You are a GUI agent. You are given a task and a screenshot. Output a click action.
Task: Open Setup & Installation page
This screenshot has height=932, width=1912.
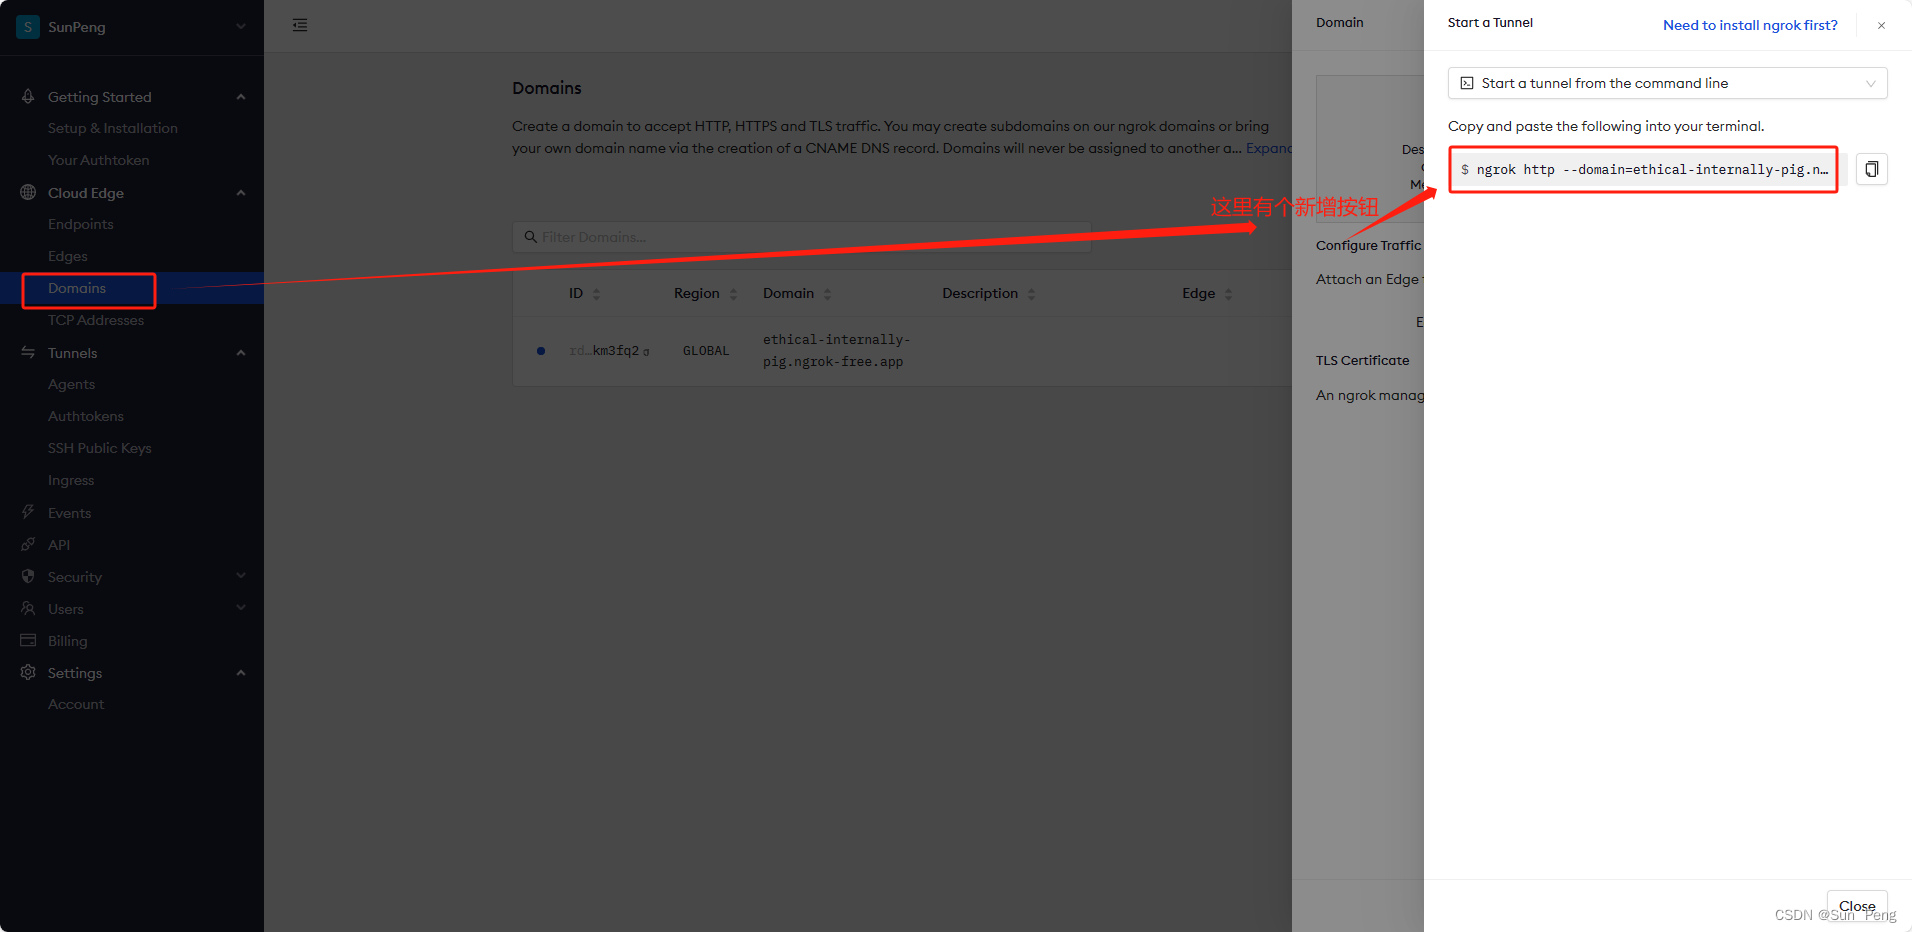point(113,128)
